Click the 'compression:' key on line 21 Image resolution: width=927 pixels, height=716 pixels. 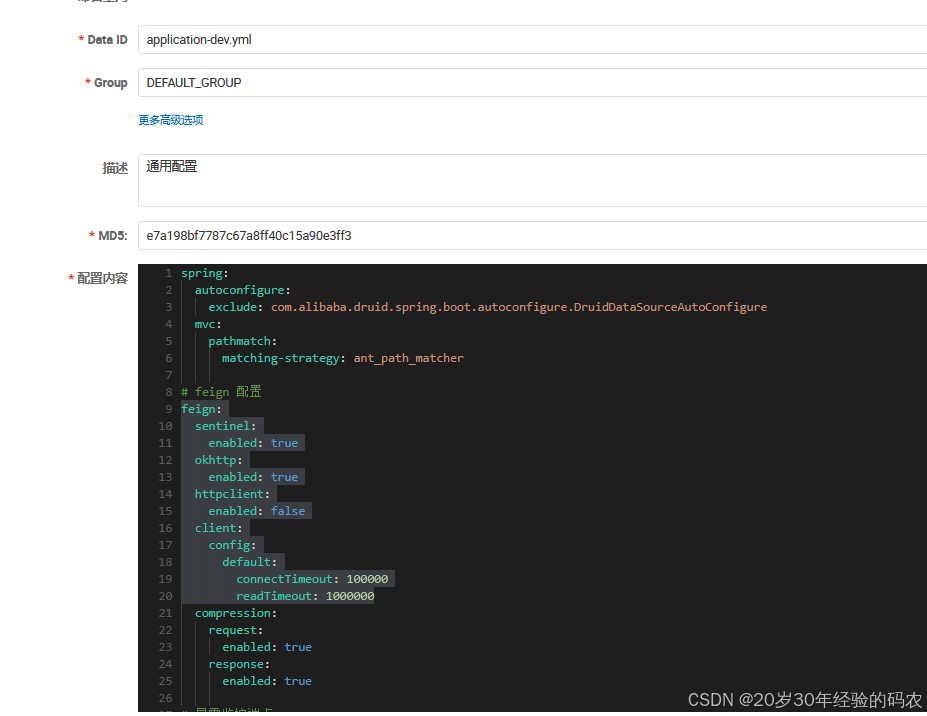tap(235, 613)
